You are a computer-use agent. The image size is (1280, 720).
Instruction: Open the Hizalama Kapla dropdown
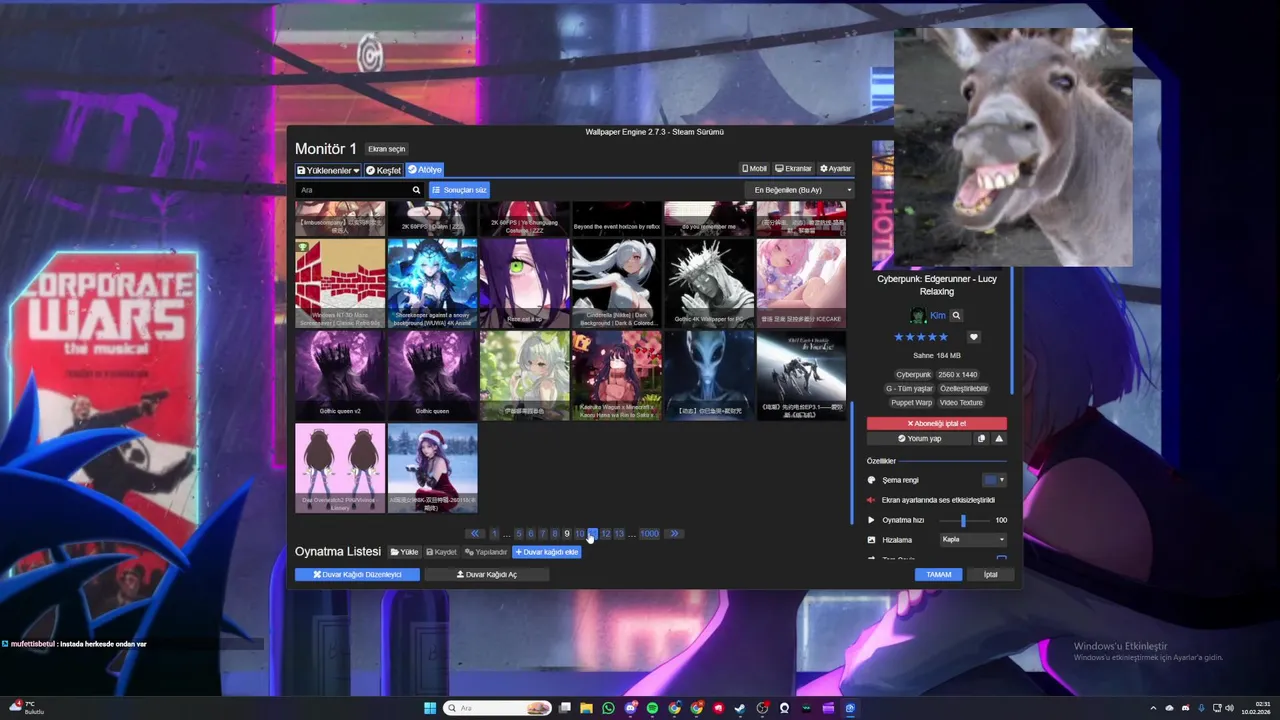pos(973,539)
